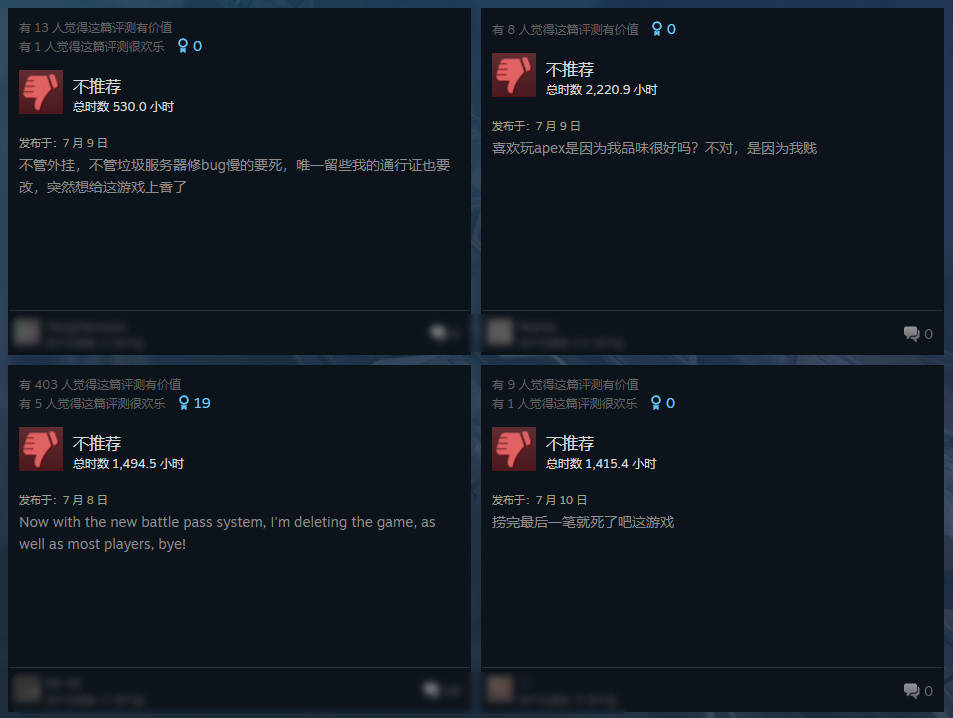Open comments bubble on 2,220.9 hours review

click(x=911, y=333)
